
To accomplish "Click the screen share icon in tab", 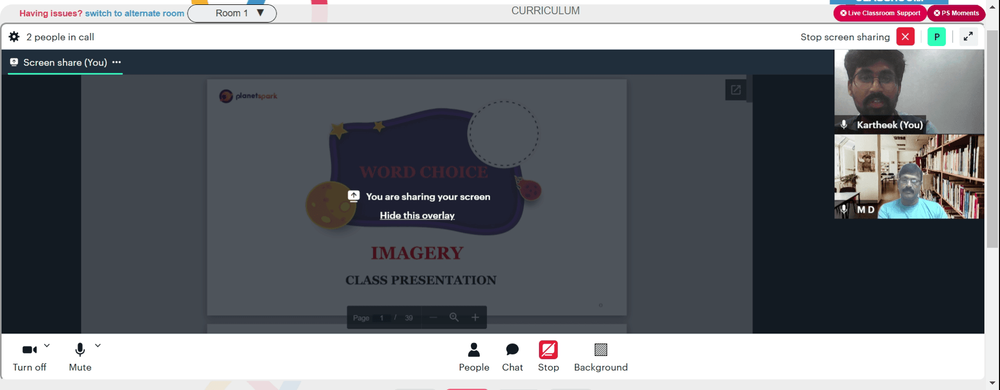I will [x=14, y=62].
